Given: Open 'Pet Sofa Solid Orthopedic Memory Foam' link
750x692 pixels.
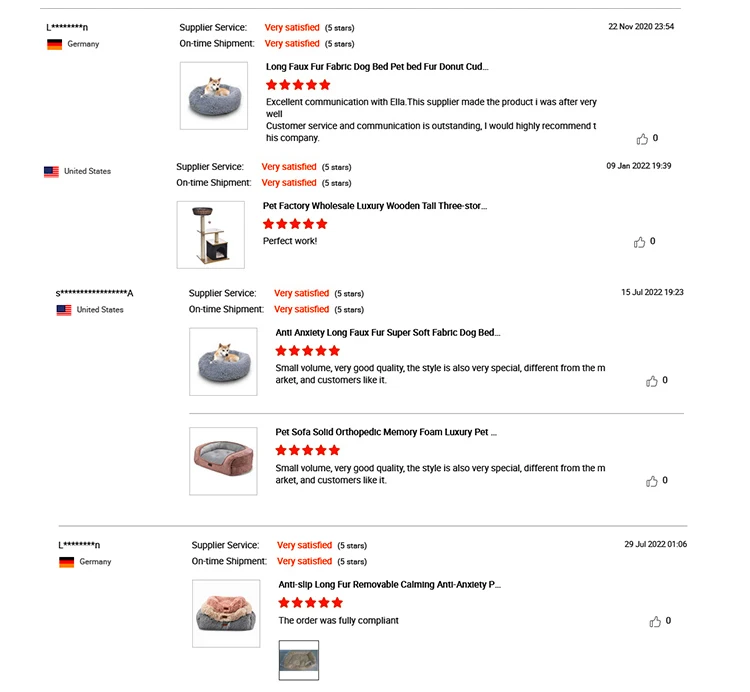Looking at the screenshot, I should [x=386, y=432].
